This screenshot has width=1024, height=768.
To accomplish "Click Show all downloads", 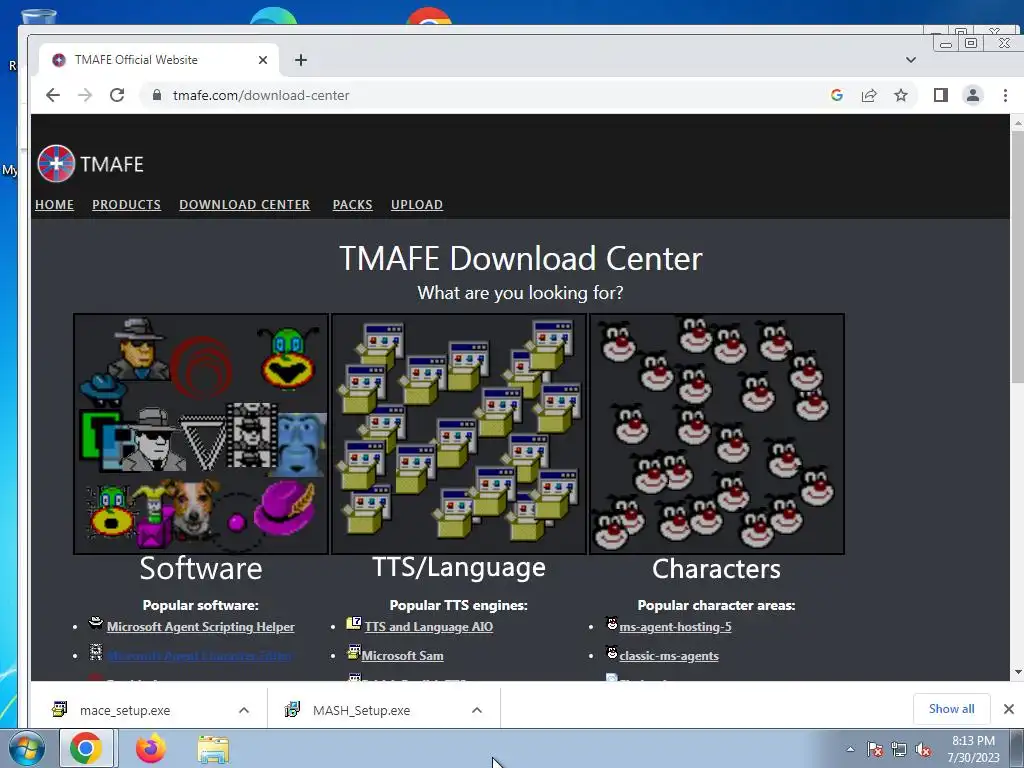I will [x=952, y=709].
